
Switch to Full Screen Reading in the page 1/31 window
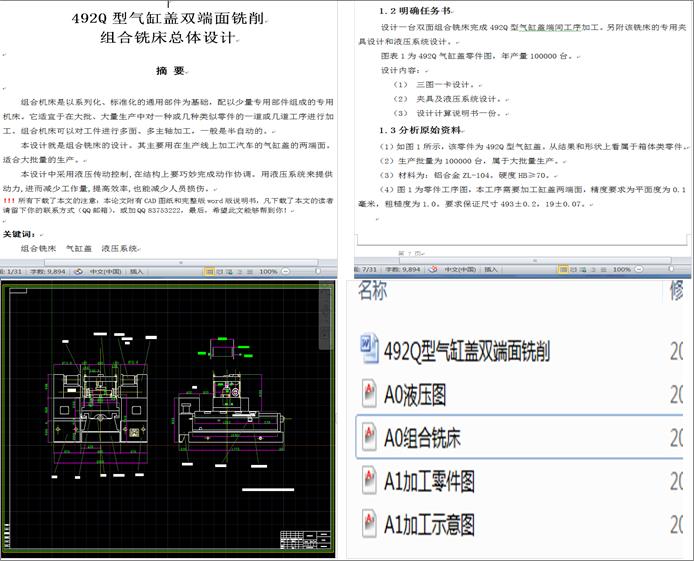[220, 271]
